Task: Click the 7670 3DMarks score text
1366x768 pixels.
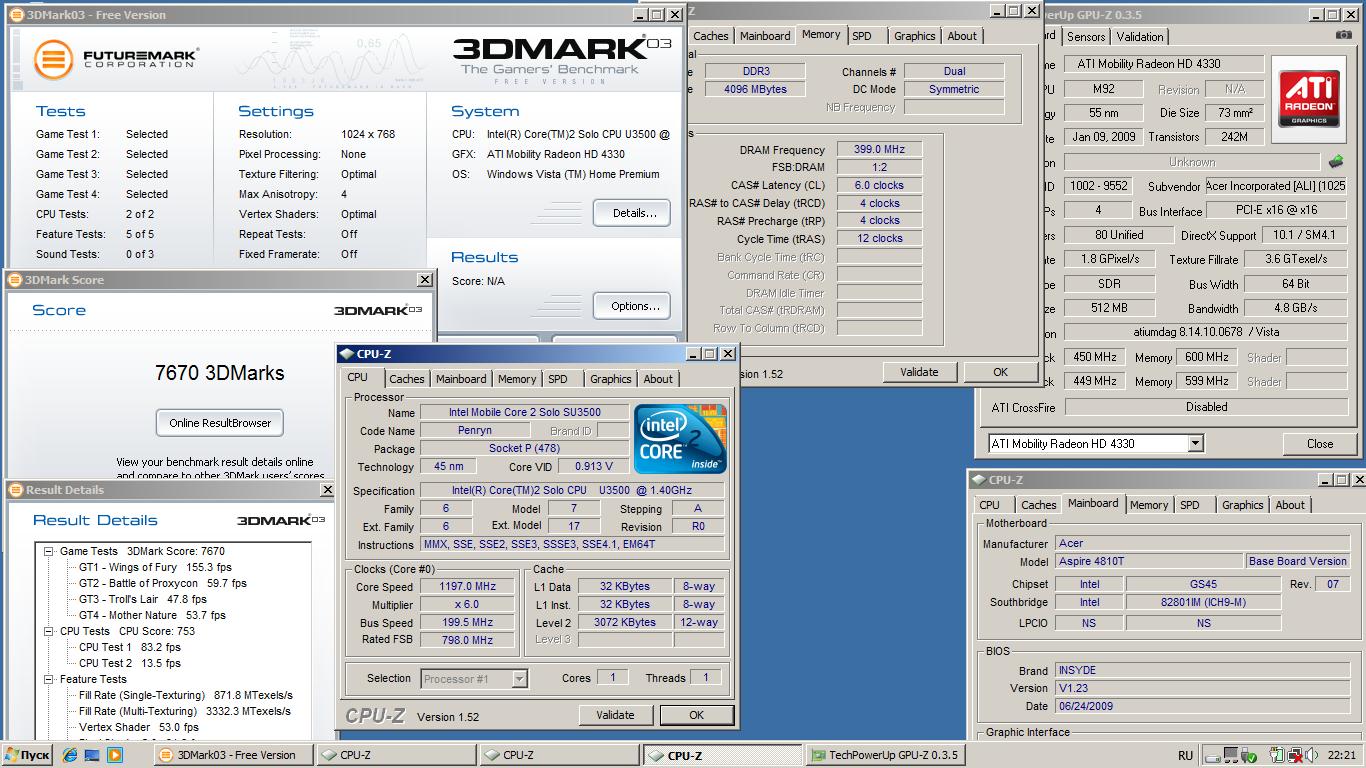Action: pyautogui.click(x=220, y=373)
